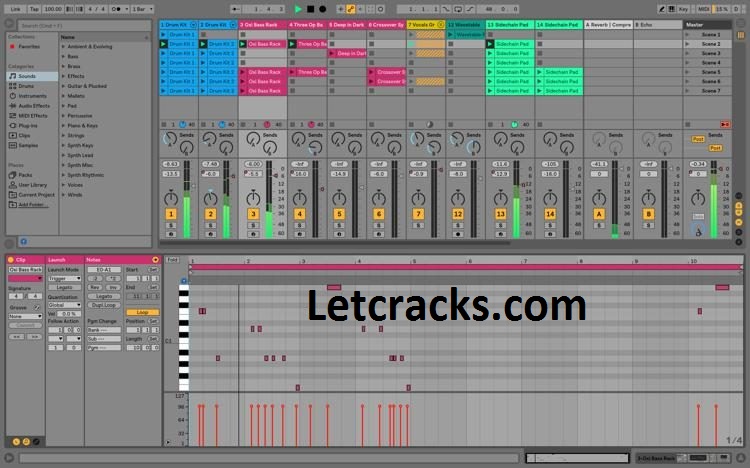Toggle the metronome button in the top bar
The width and height of the screenshot is (750, 468).
(117, 9)
